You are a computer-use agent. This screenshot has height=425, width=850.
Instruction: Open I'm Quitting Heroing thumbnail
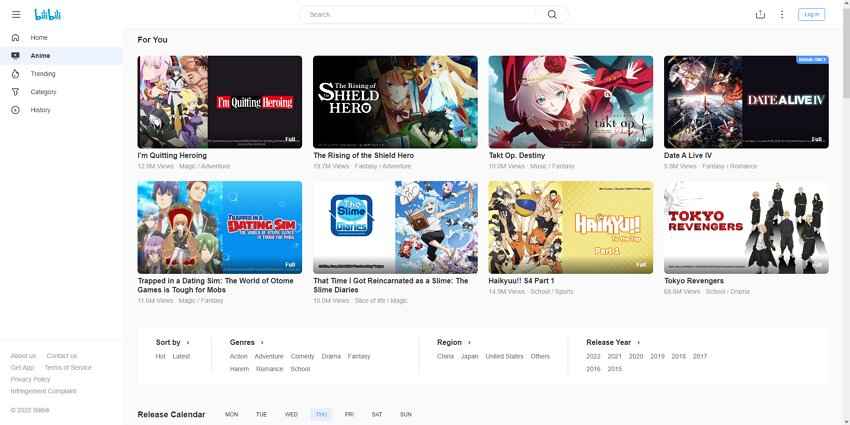tap(220, 102)
